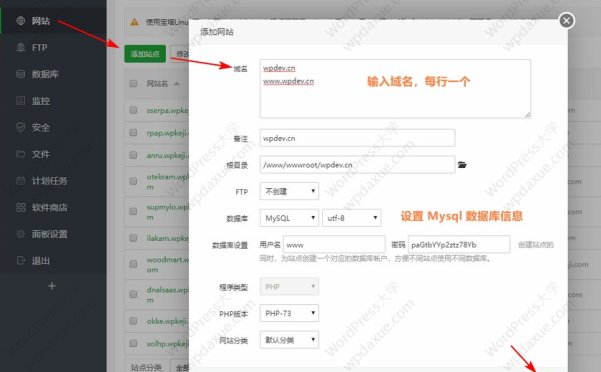Image resolution: width=601 pixels, height=372 pixels.
Task: Click the green 添加站点 button
Action: pyautogui.click(x=145, y=54)
